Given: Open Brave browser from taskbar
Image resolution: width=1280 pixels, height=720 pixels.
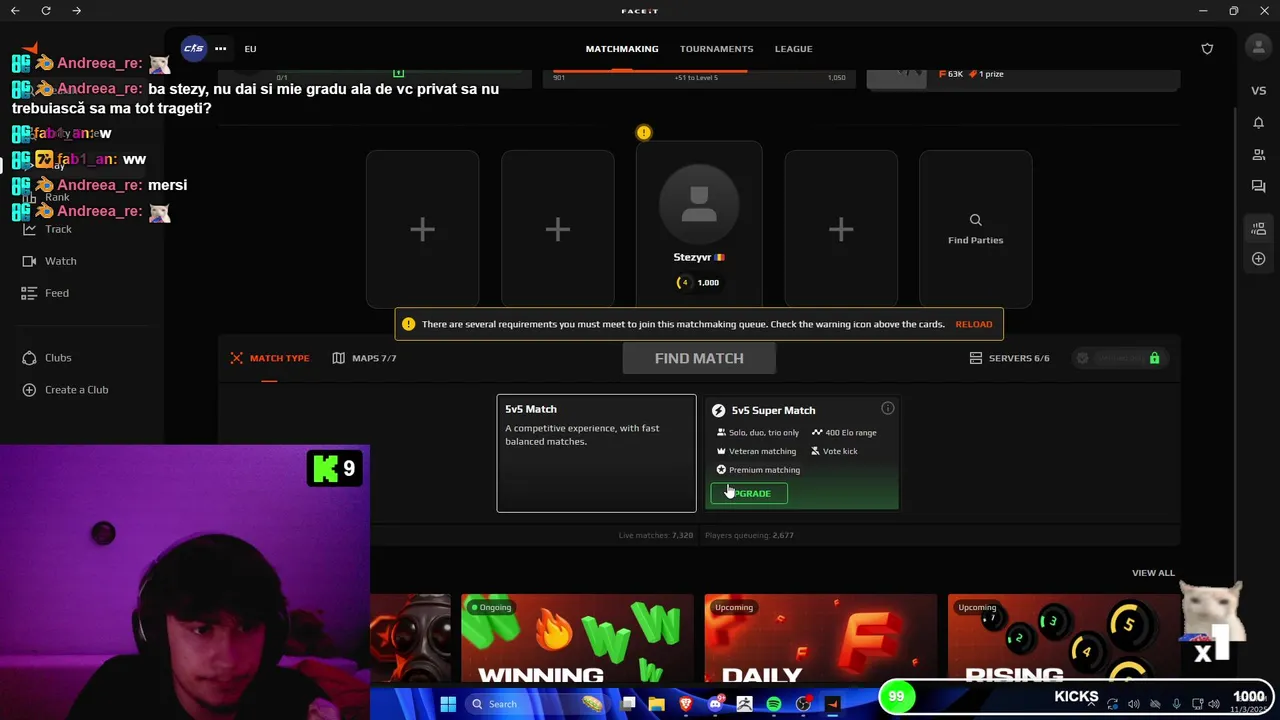Looking at the screenshot, I should [685, 704].
